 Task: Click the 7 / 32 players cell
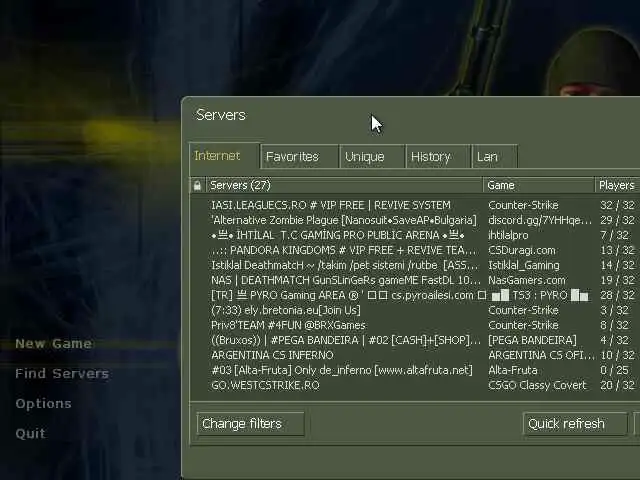(x=614, y=236)
